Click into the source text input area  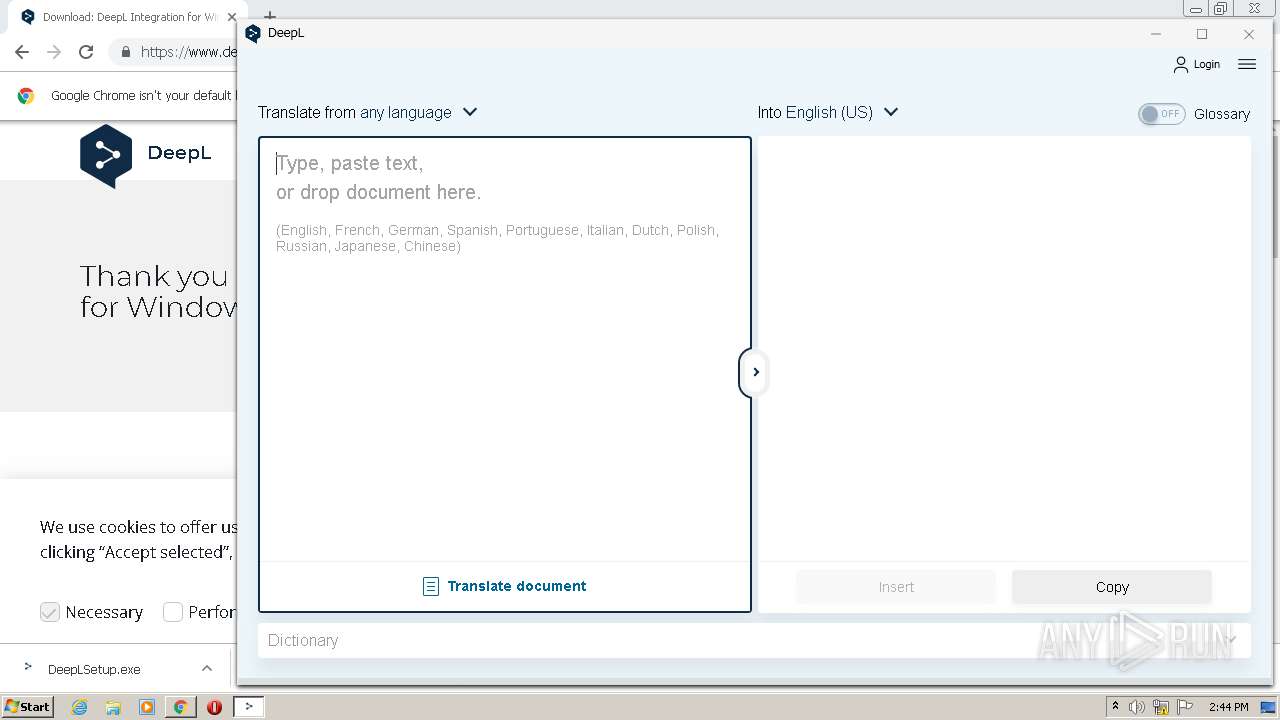point(505,350)
